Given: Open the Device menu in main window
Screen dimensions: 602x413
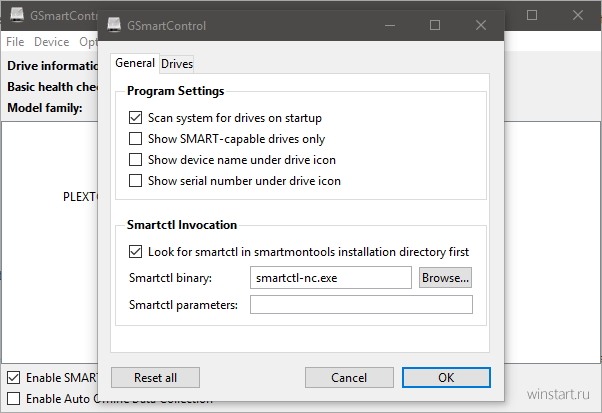Looking at the screenshot, I should tap(51, 41).
